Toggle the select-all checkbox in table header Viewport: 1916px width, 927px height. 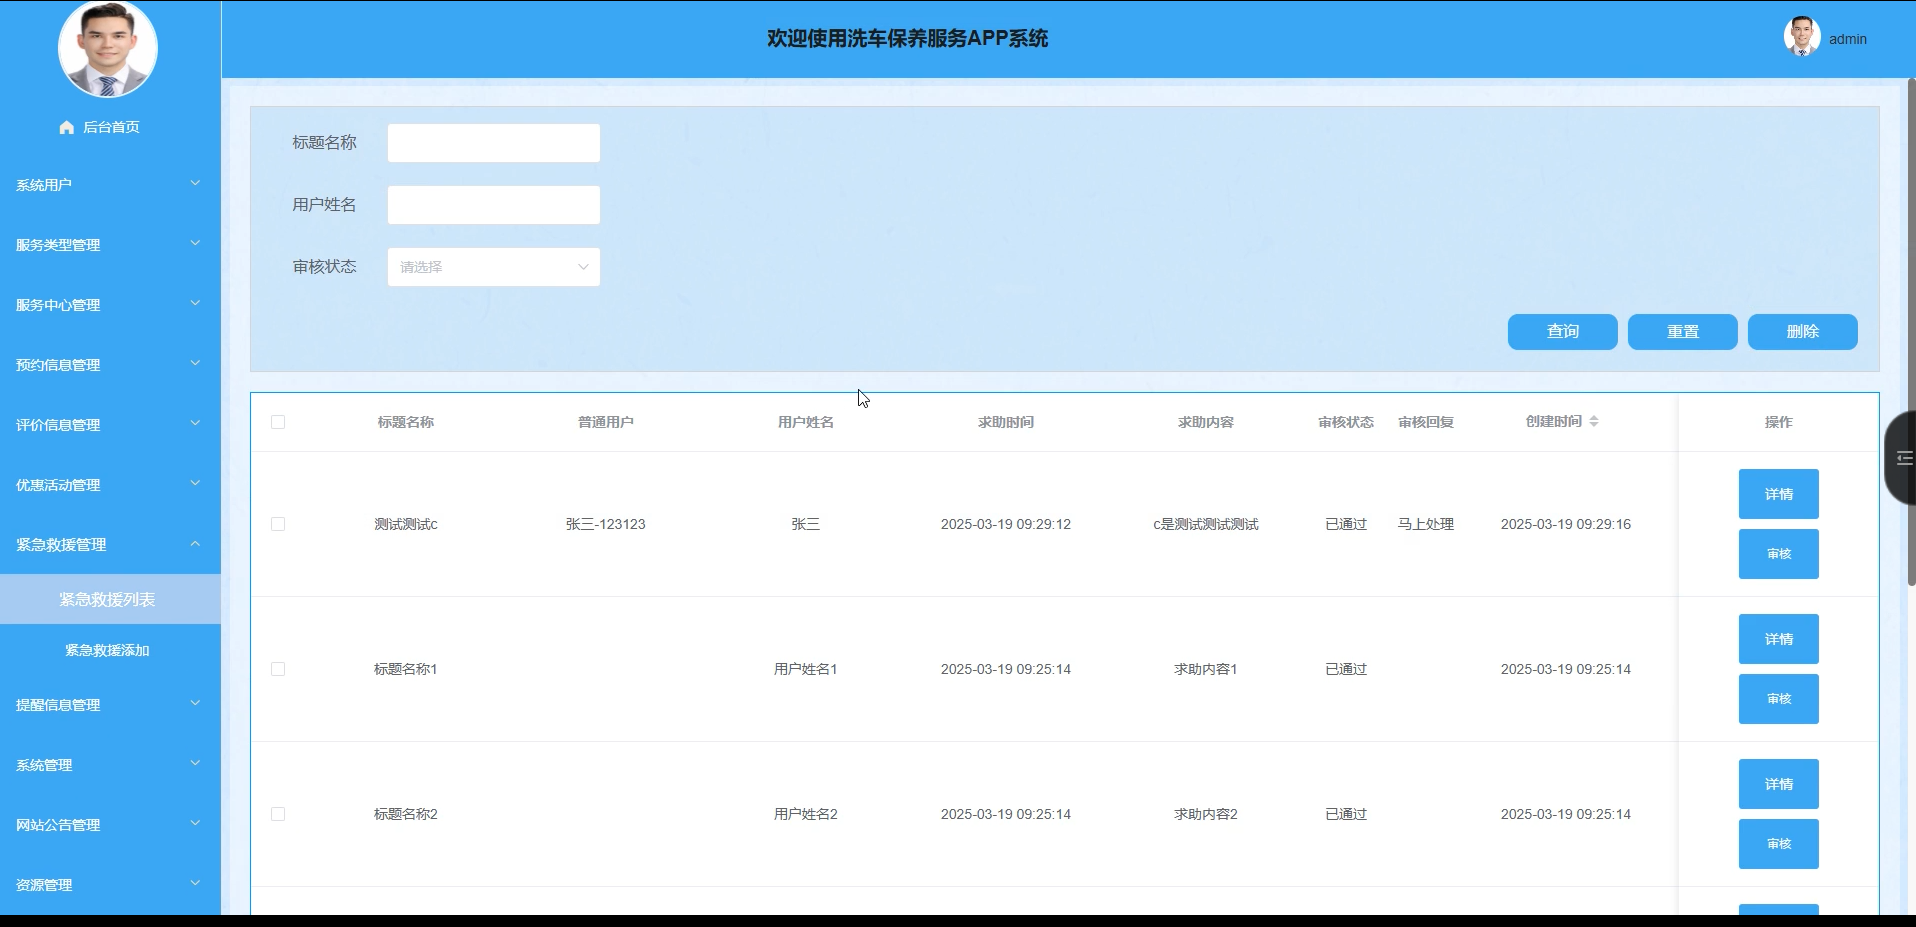coord(278,422)
